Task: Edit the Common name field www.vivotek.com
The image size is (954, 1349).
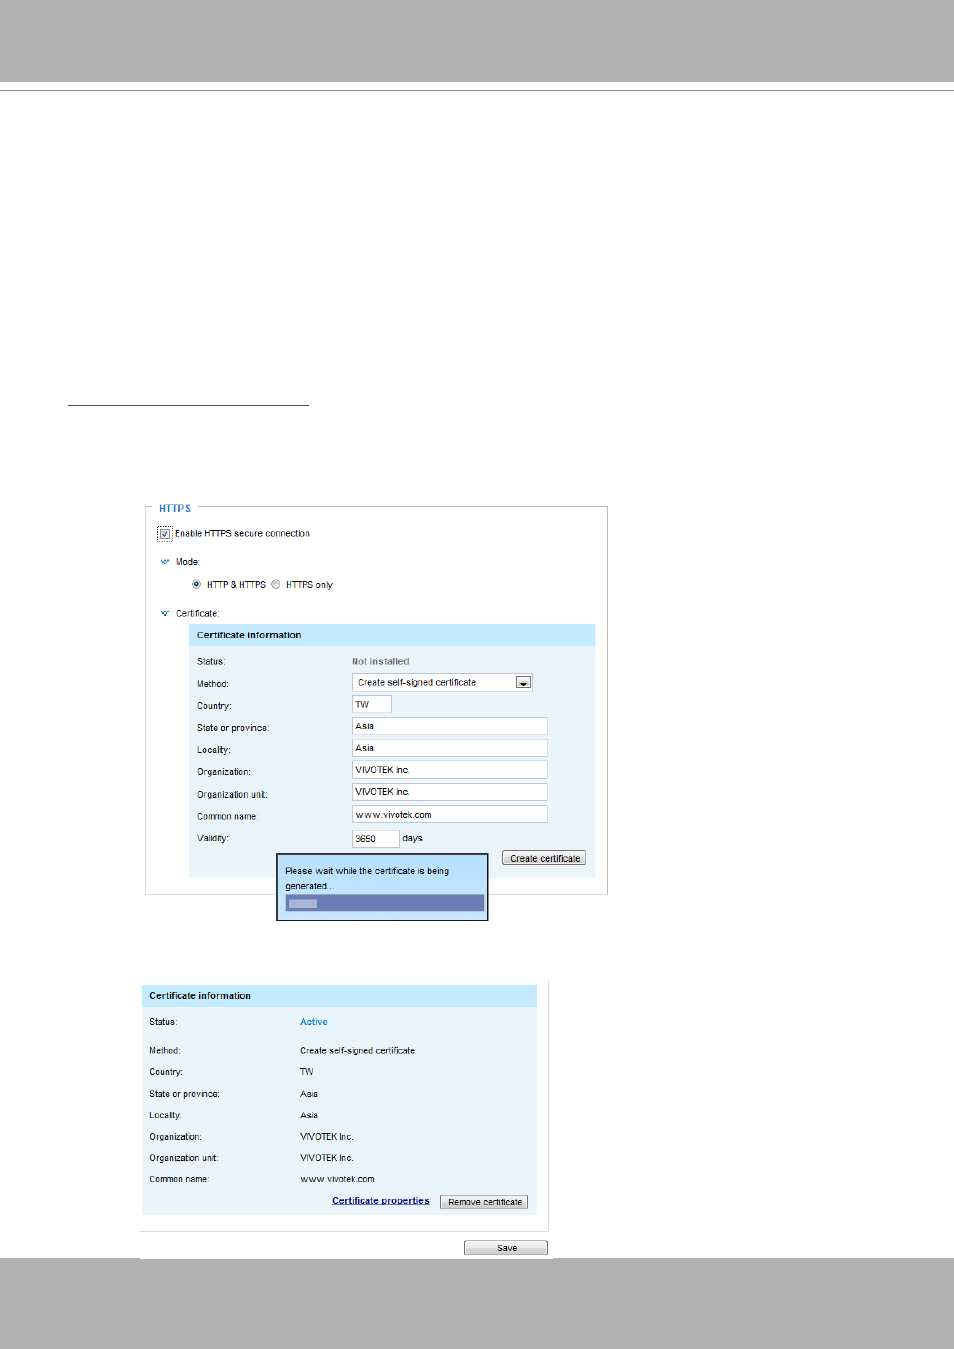Action: pyautogui.click(x=449, y=815)
